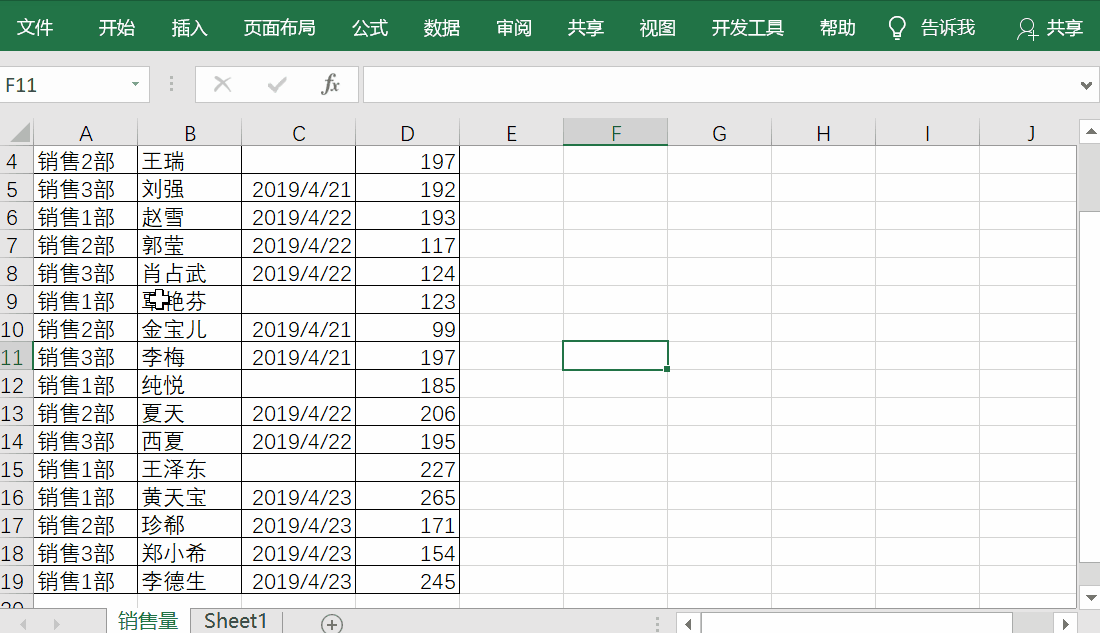Click the Cancel (X) icon beside formula bar
Screen dimensions: 1100x633
tap(221, 84)
